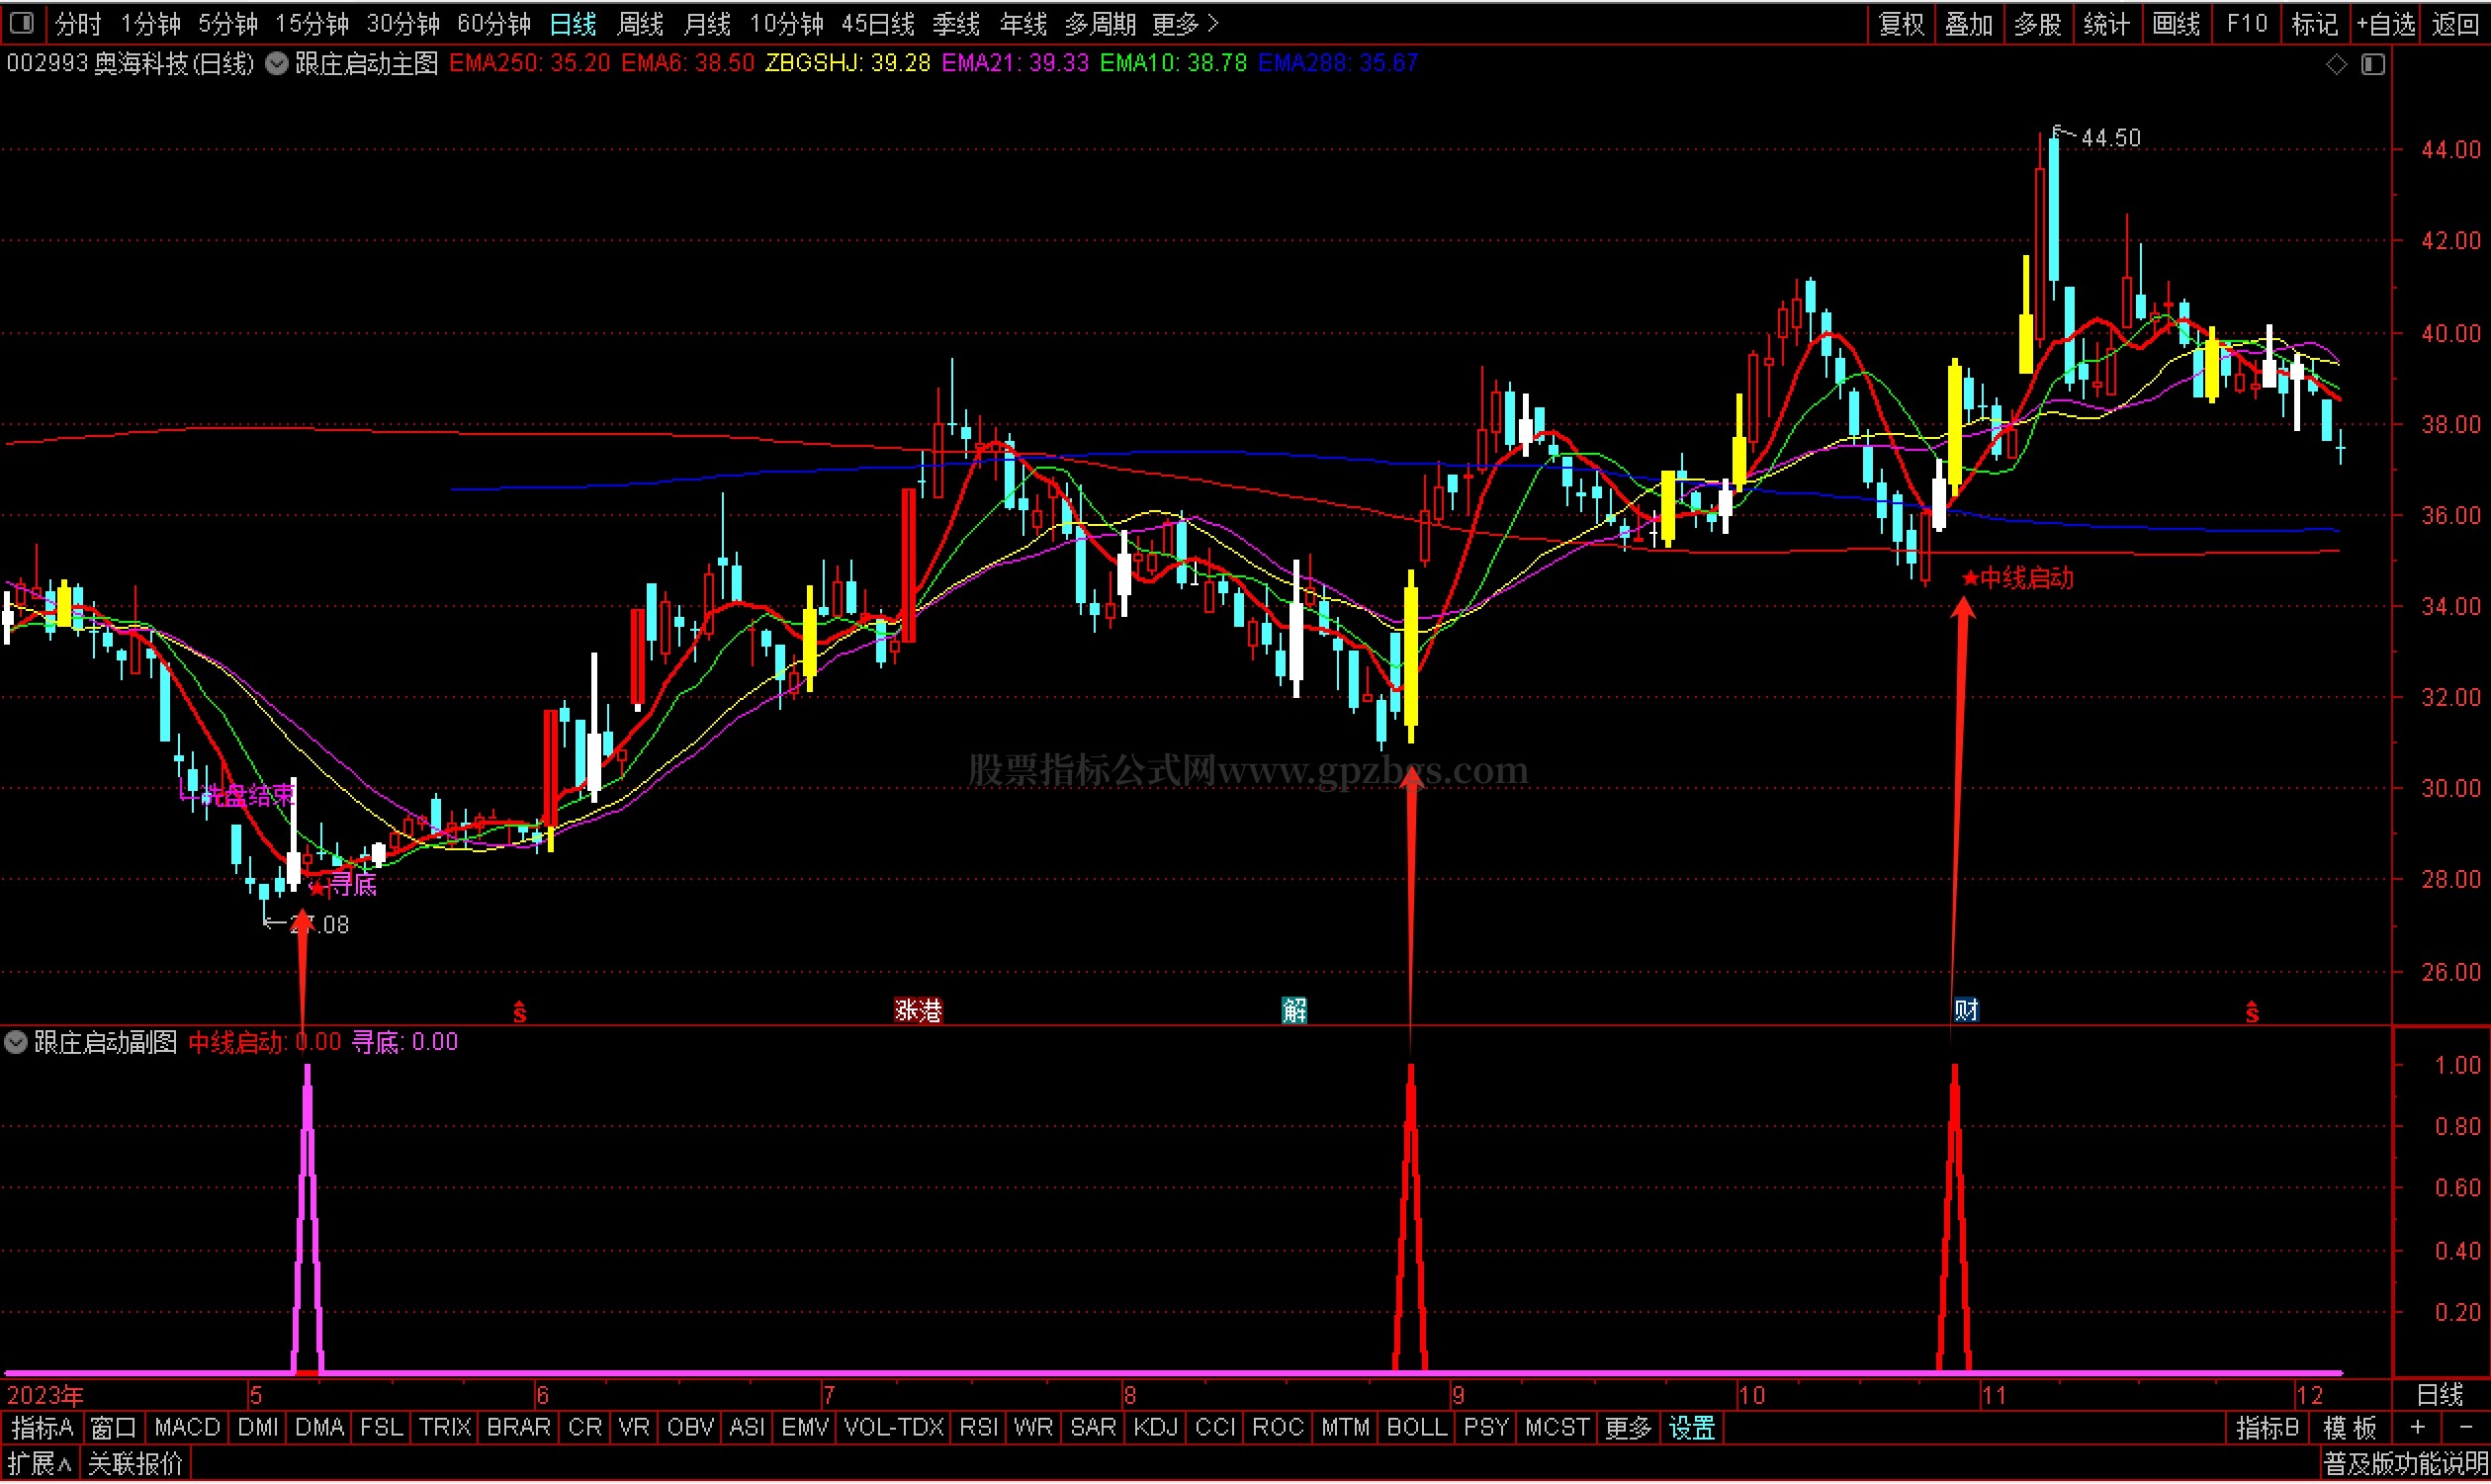Image resolution: width=2491 pixels, height=1484 pixels.
Task: Select the VOL-TDX indicator
Action: [894, 1429]
